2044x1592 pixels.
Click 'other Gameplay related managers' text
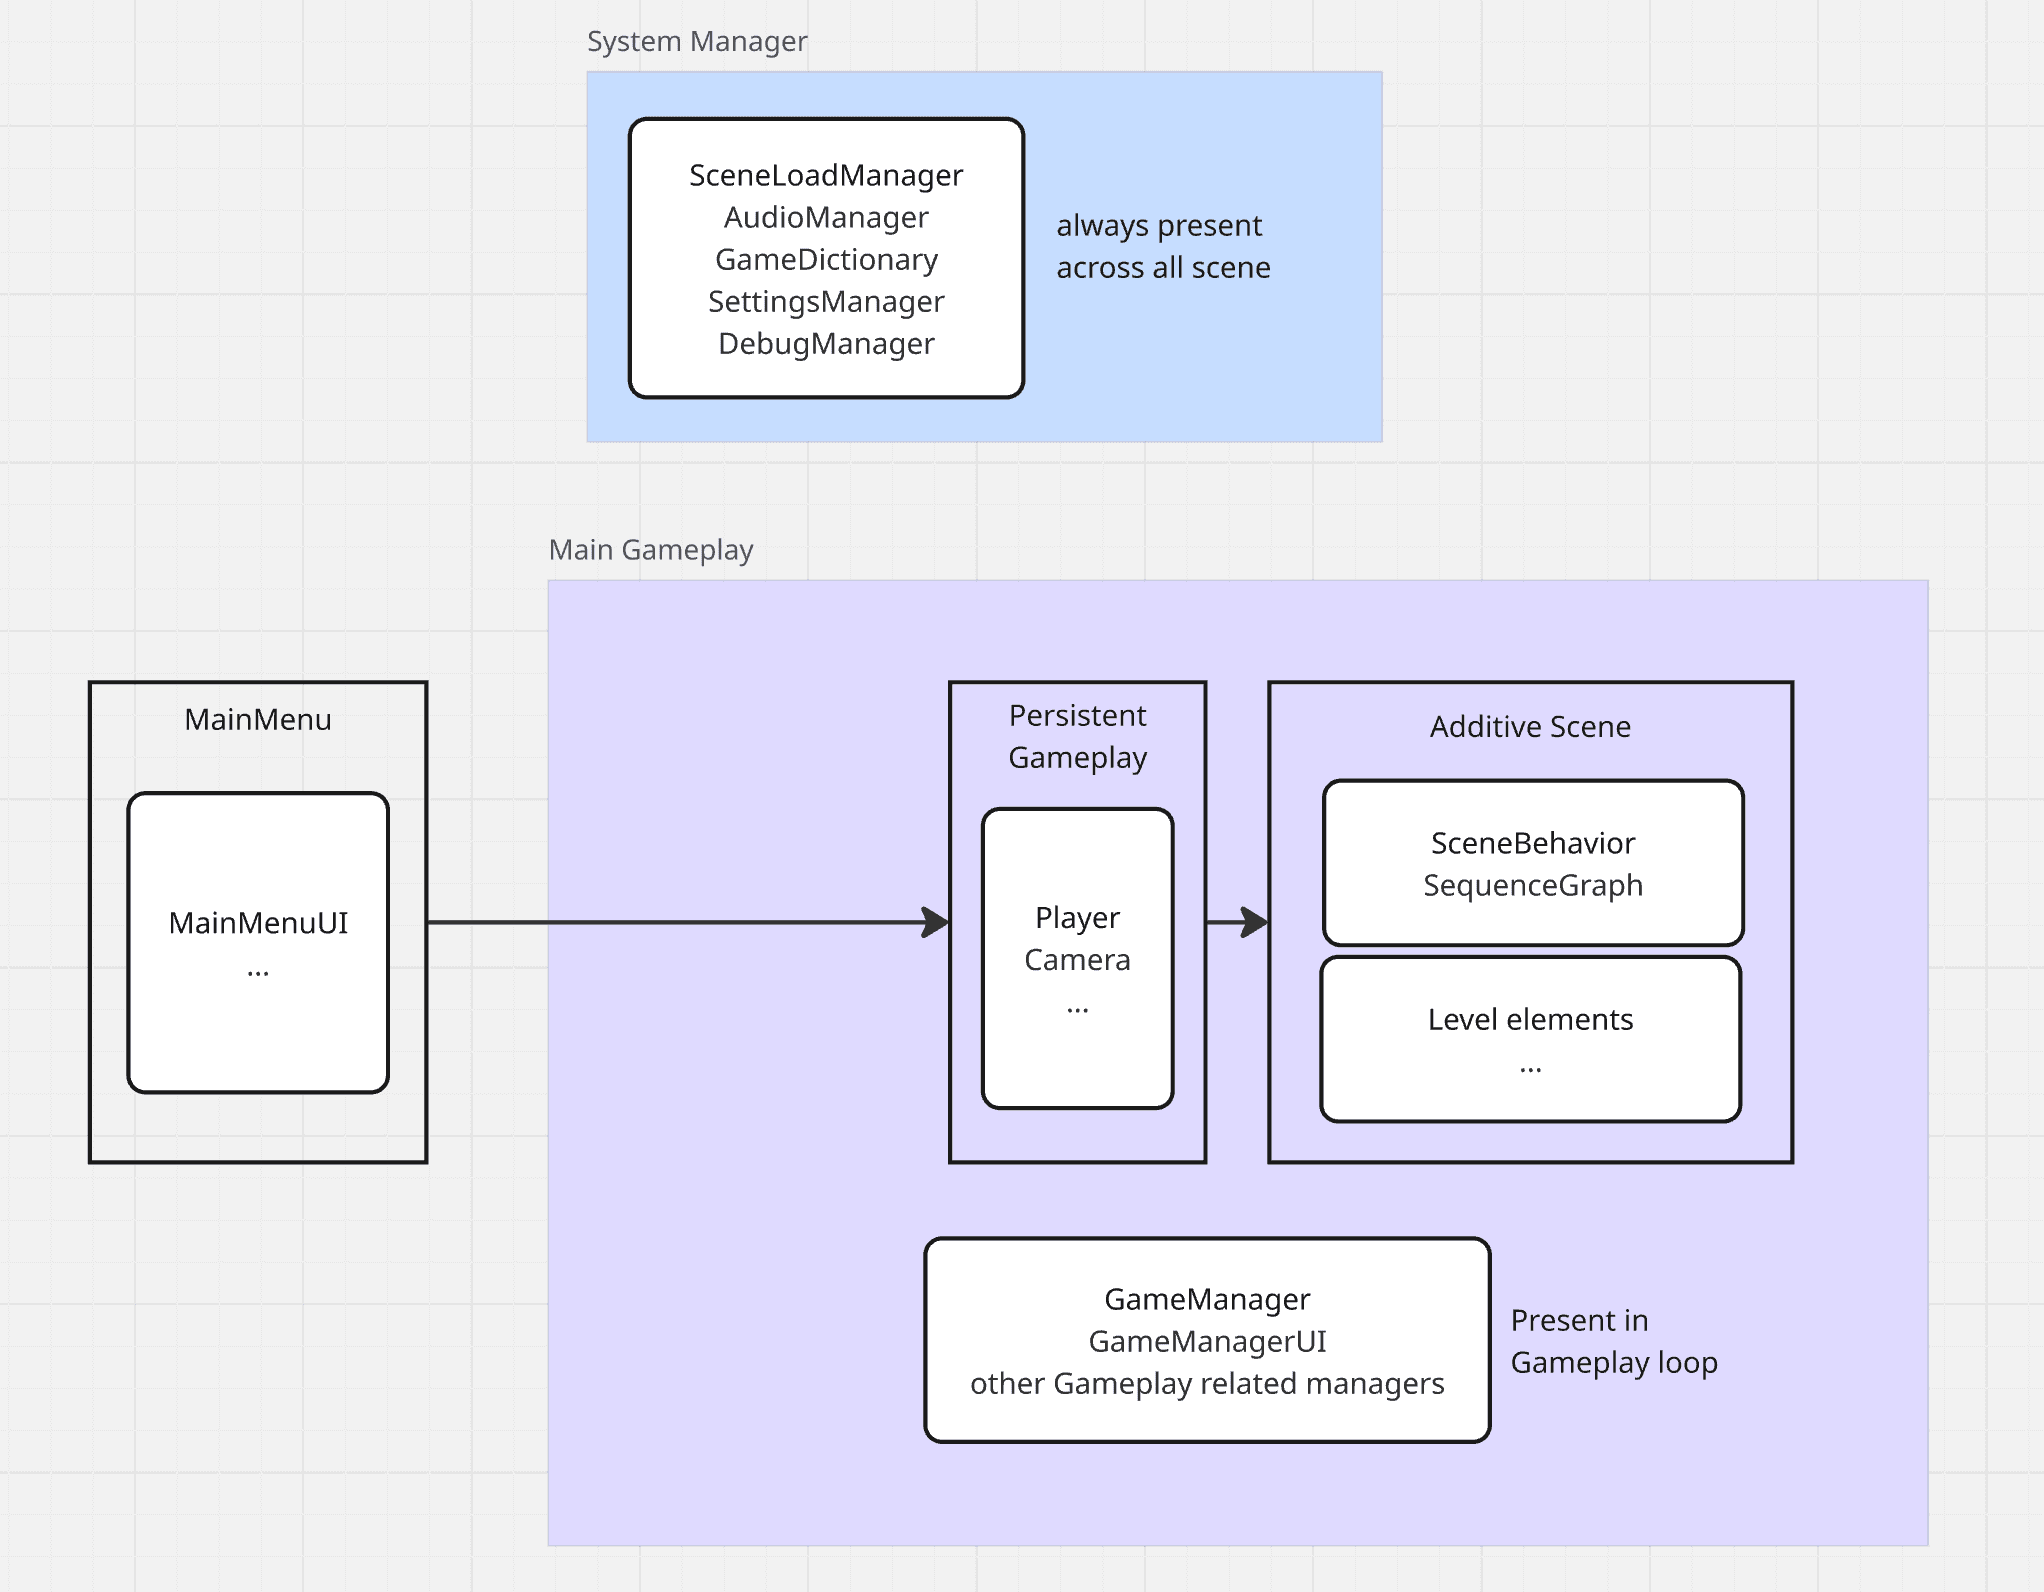(x=1207, y=1383)
